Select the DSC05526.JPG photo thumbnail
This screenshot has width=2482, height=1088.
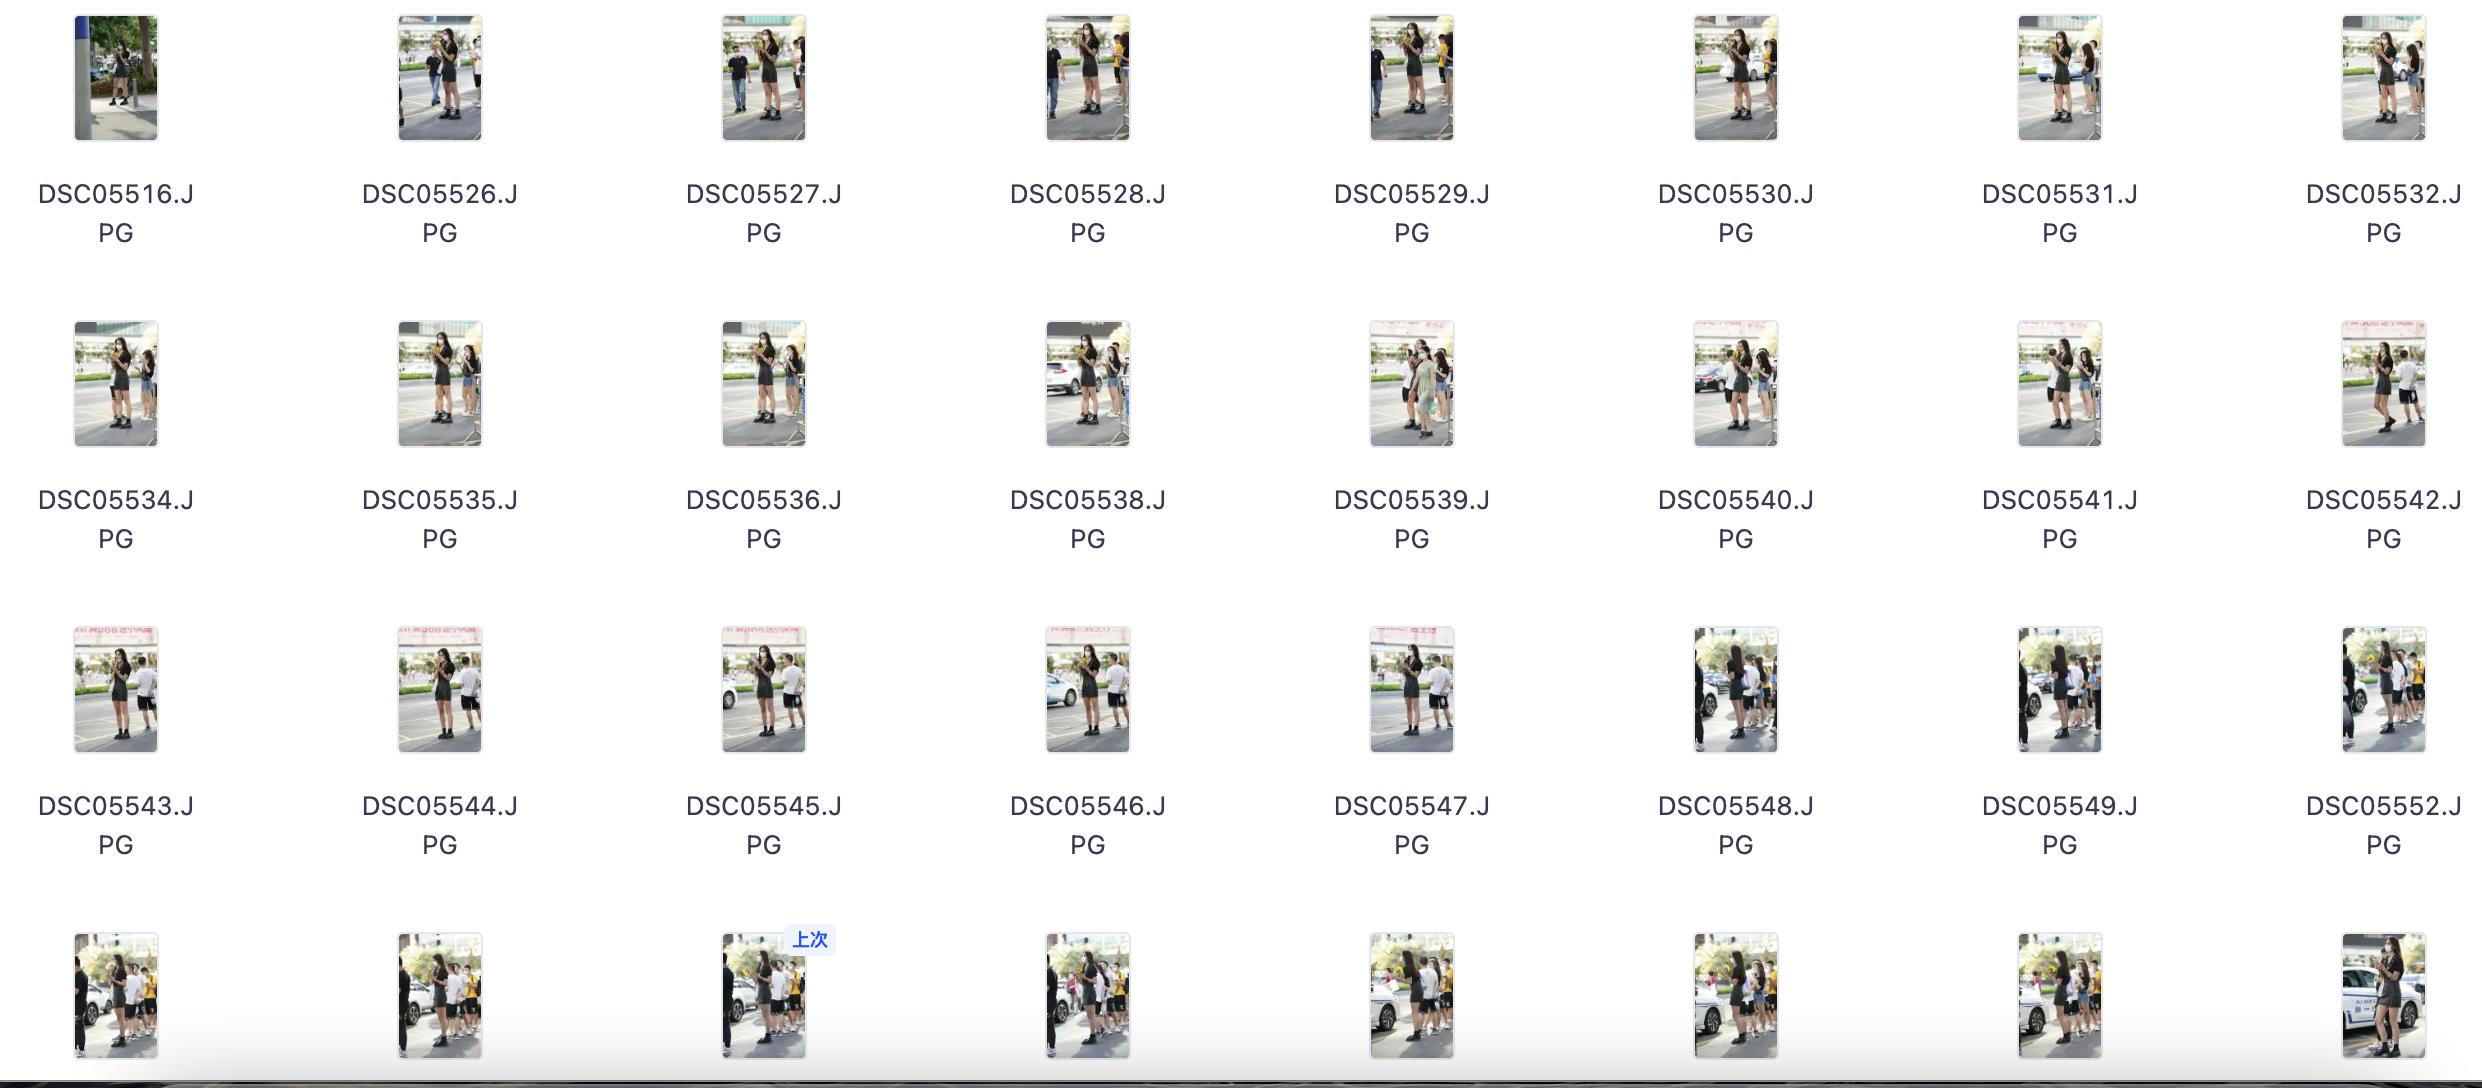[x=440, y=78]
